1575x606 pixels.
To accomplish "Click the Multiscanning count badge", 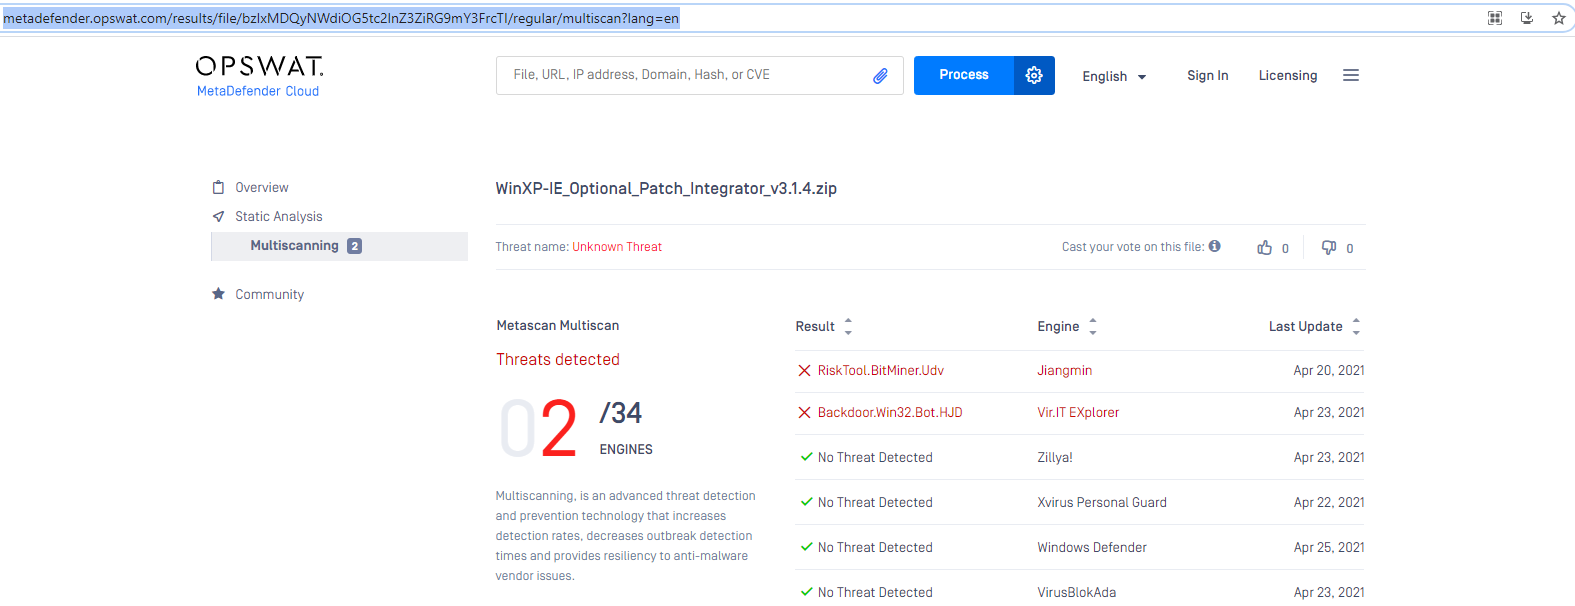I will tap(354, 246).
